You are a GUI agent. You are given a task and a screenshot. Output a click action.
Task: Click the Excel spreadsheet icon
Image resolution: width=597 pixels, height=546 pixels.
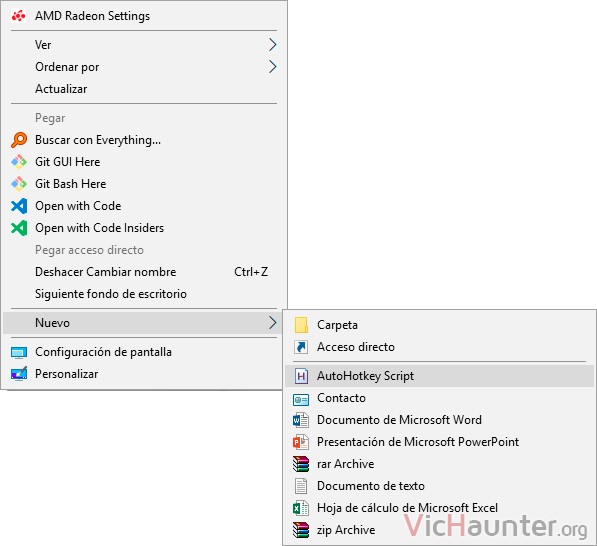coord(301,508)
